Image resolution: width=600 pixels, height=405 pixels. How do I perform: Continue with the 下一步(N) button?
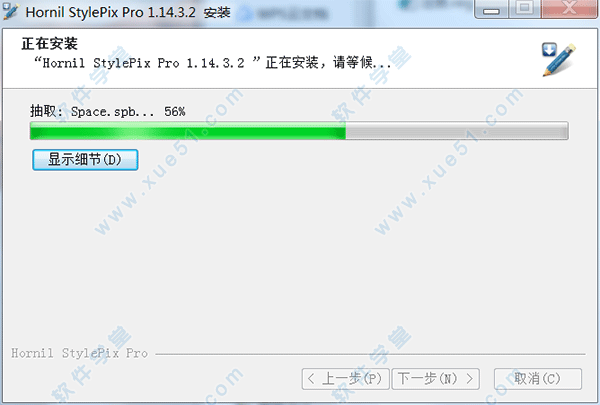436,379
